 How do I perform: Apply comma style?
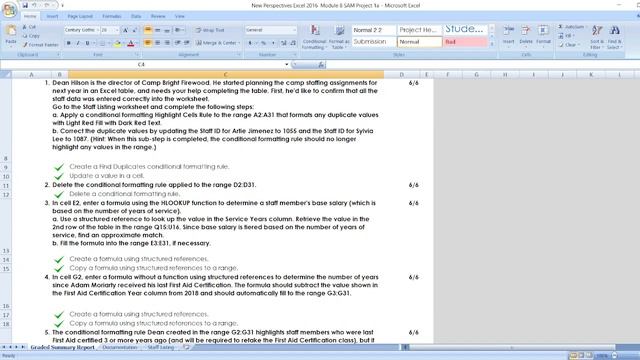coord(273,43)
